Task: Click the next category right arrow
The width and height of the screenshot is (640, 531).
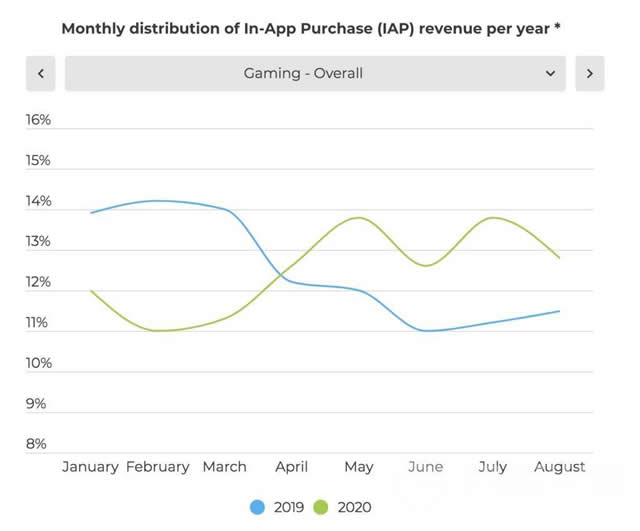Action: (x=590, y=73)
